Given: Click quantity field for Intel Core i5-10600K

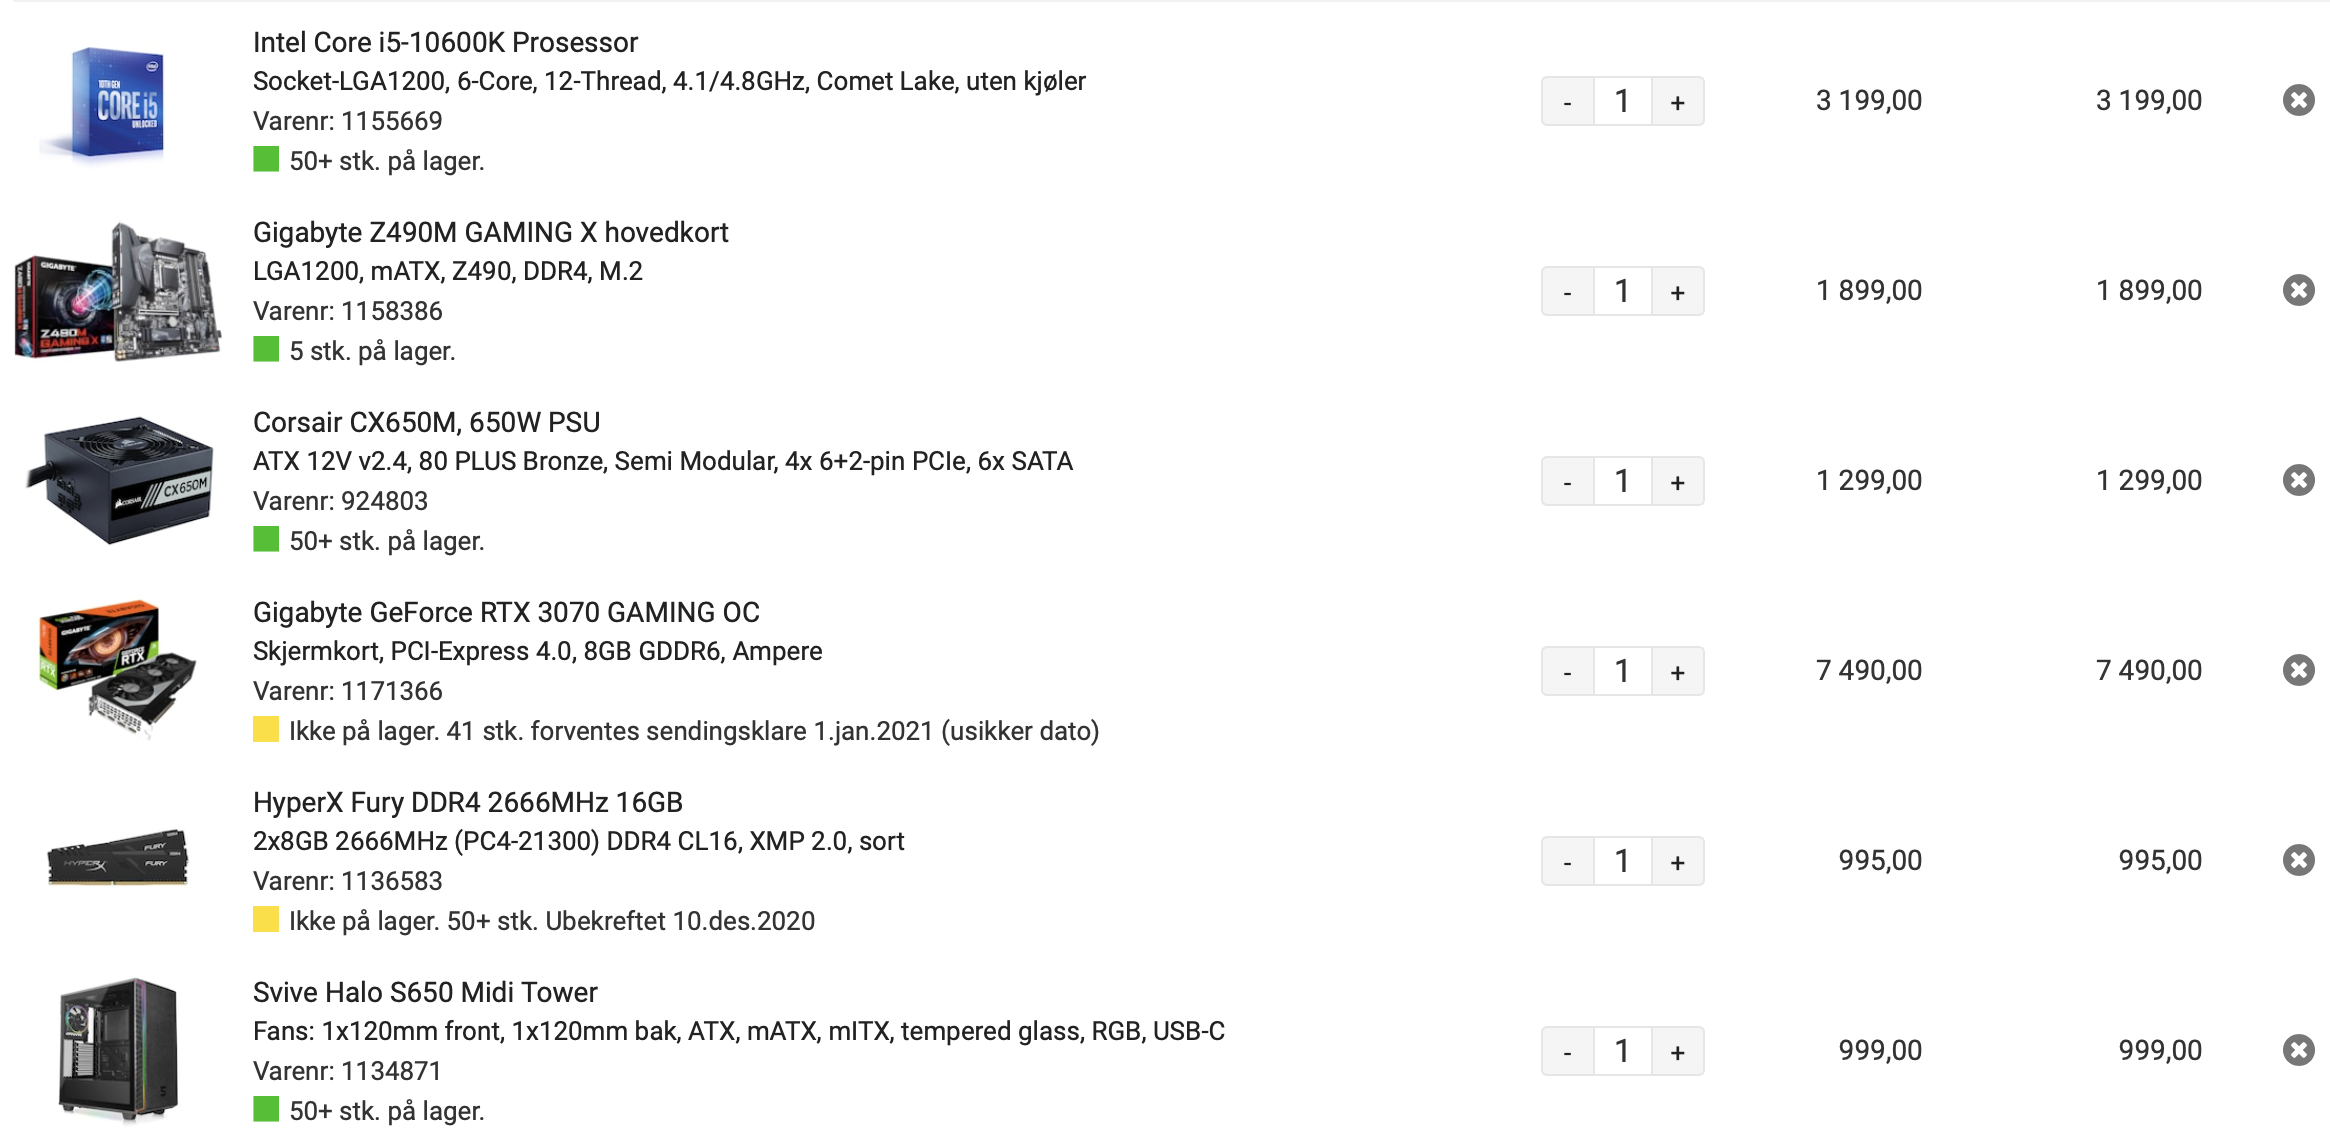Looking at the screenshot, I should coord(1622,101).
